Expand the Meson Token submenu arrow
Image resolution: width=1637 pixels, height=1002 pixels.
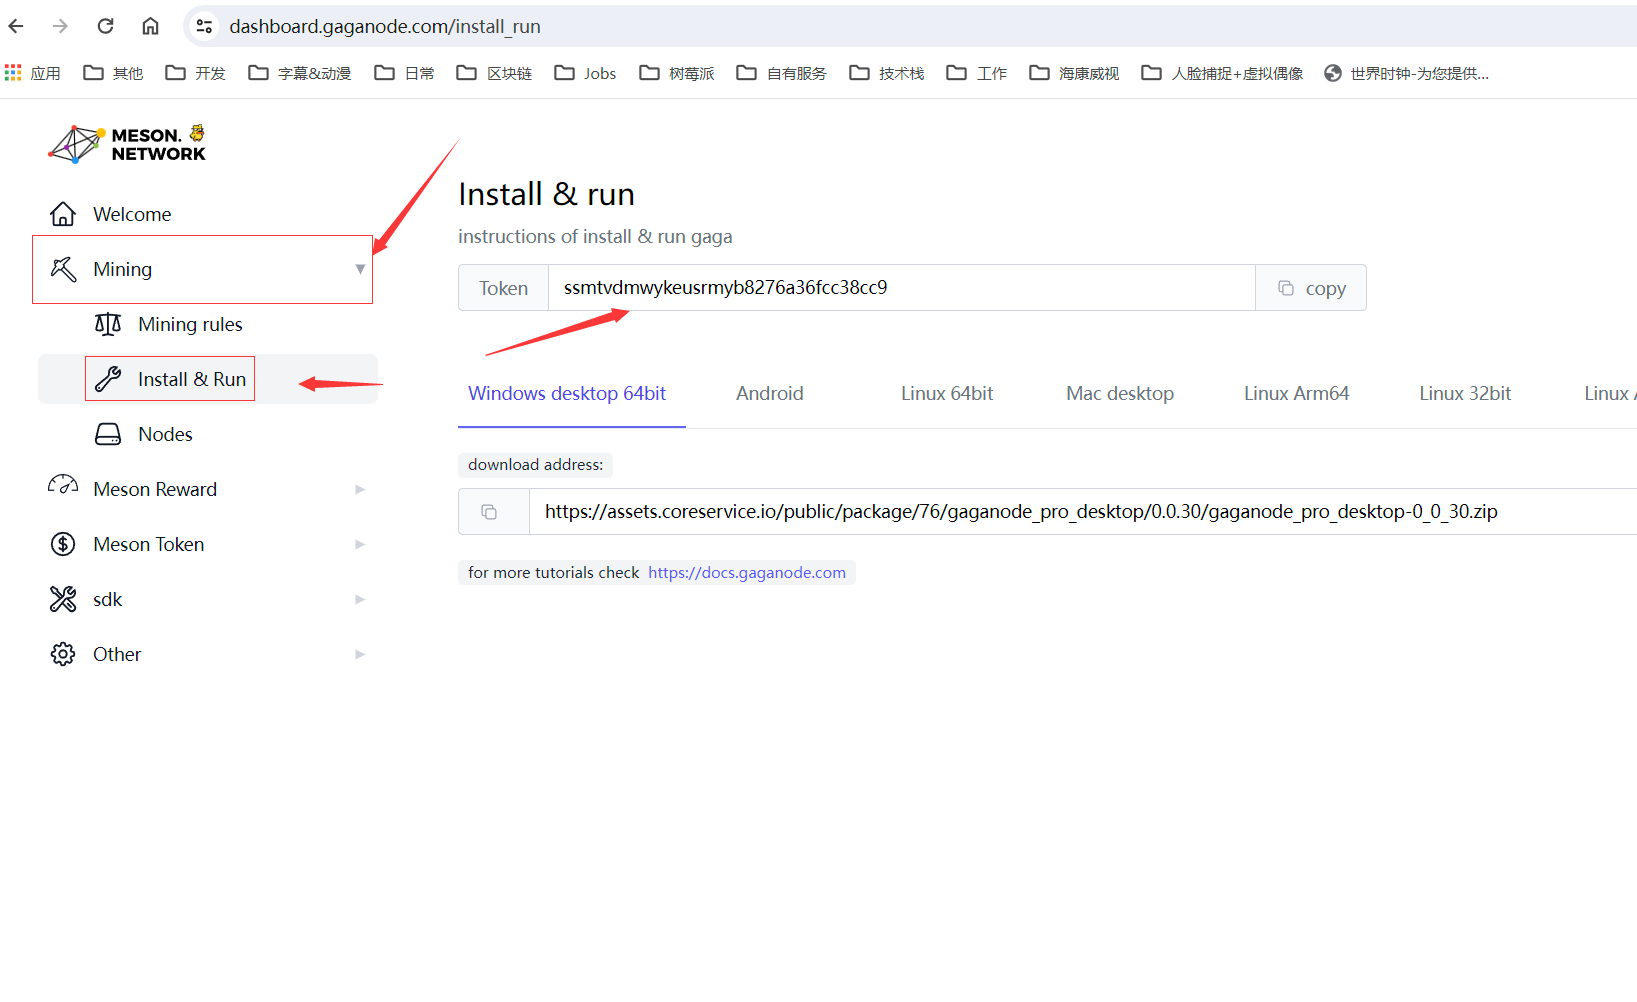(360, 544)
